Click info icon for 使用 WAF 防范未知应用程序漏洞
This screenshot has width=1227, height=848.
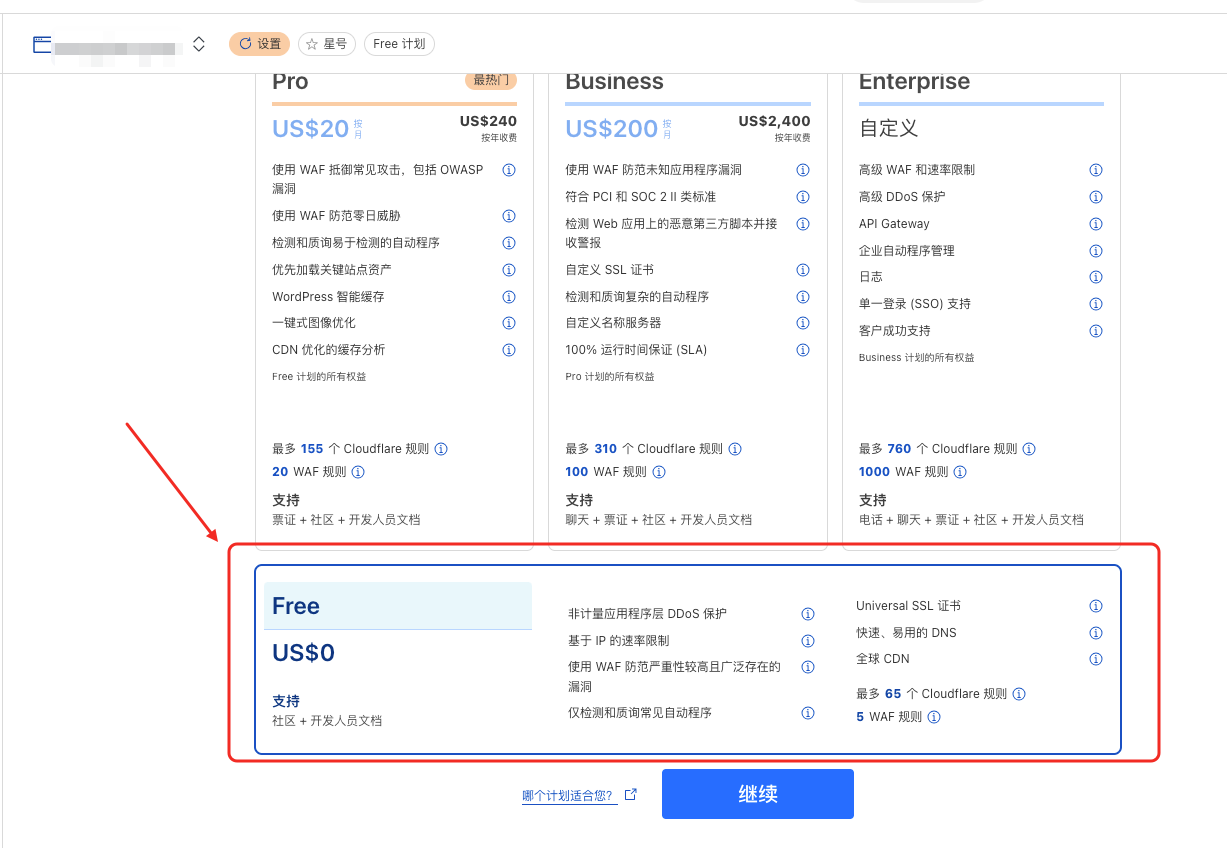pos(803,170)
